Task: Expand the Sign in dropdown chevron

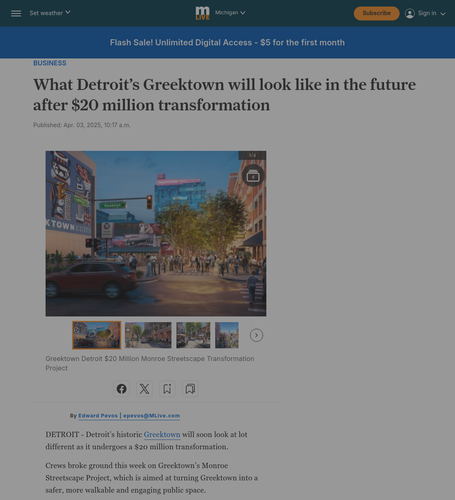Action: [x=443, y=14]
